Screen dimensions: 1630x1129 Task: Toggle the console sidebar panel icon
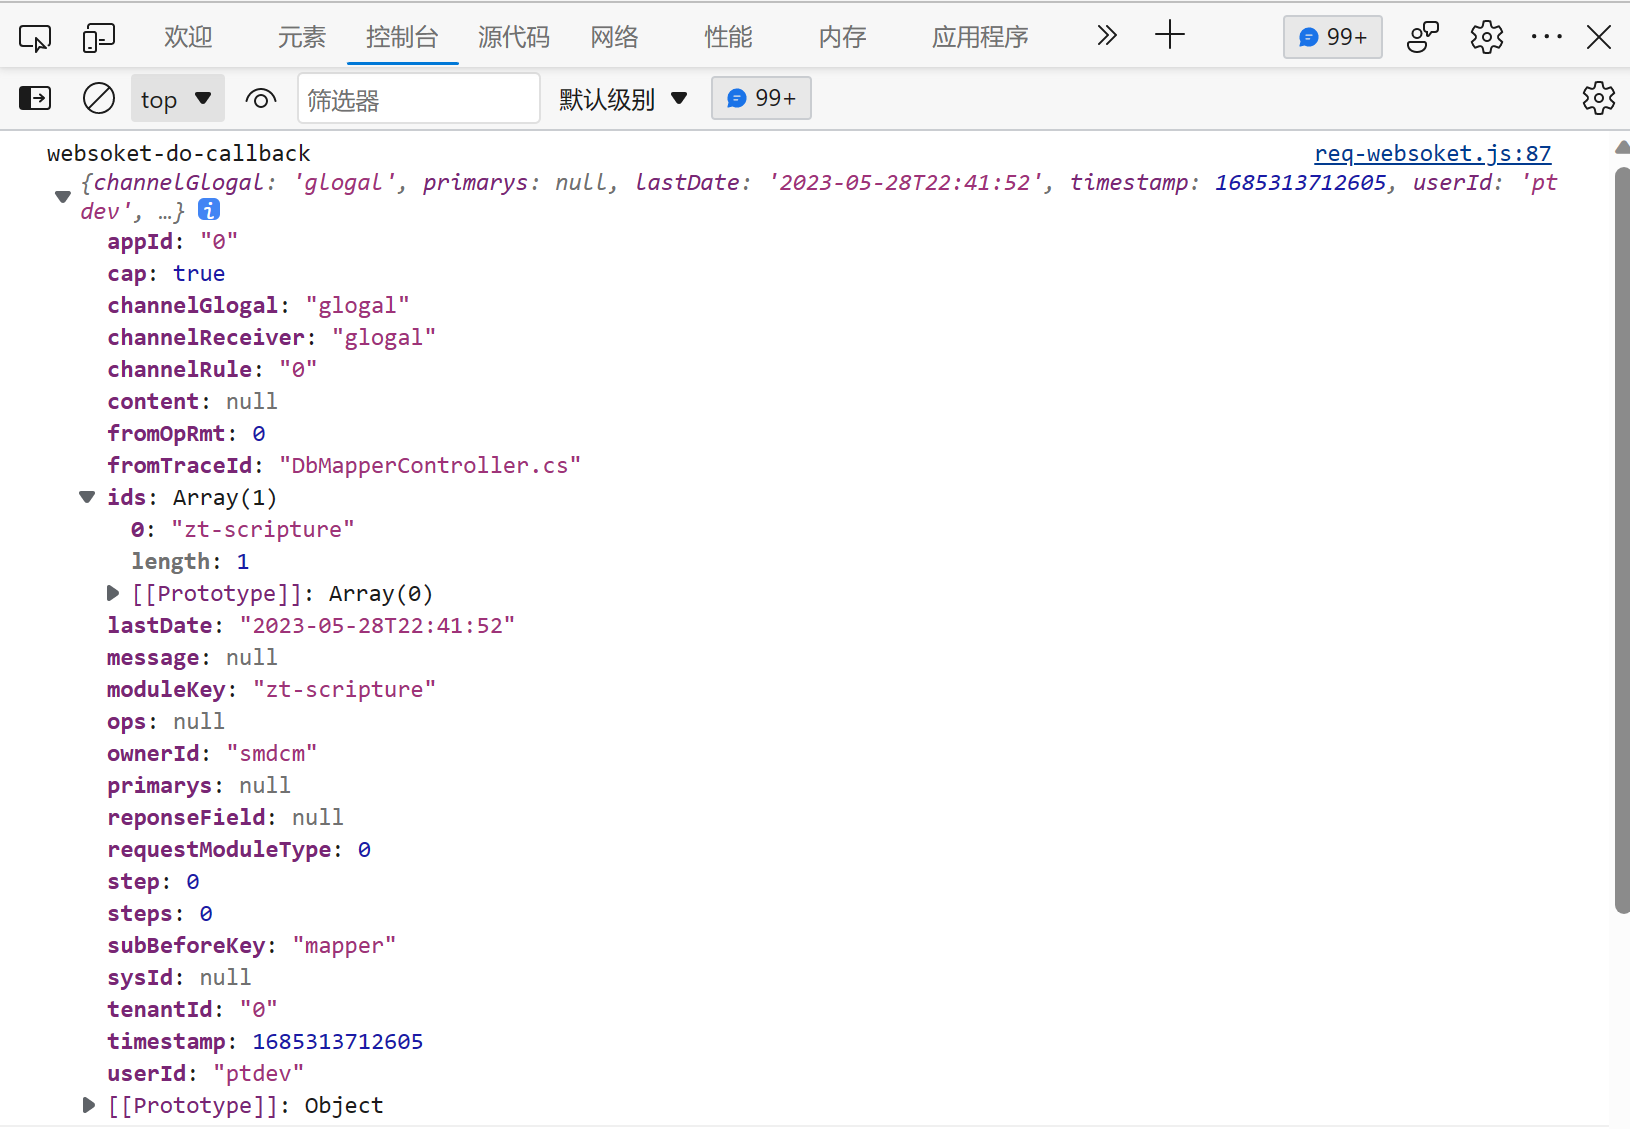point(35,98)
